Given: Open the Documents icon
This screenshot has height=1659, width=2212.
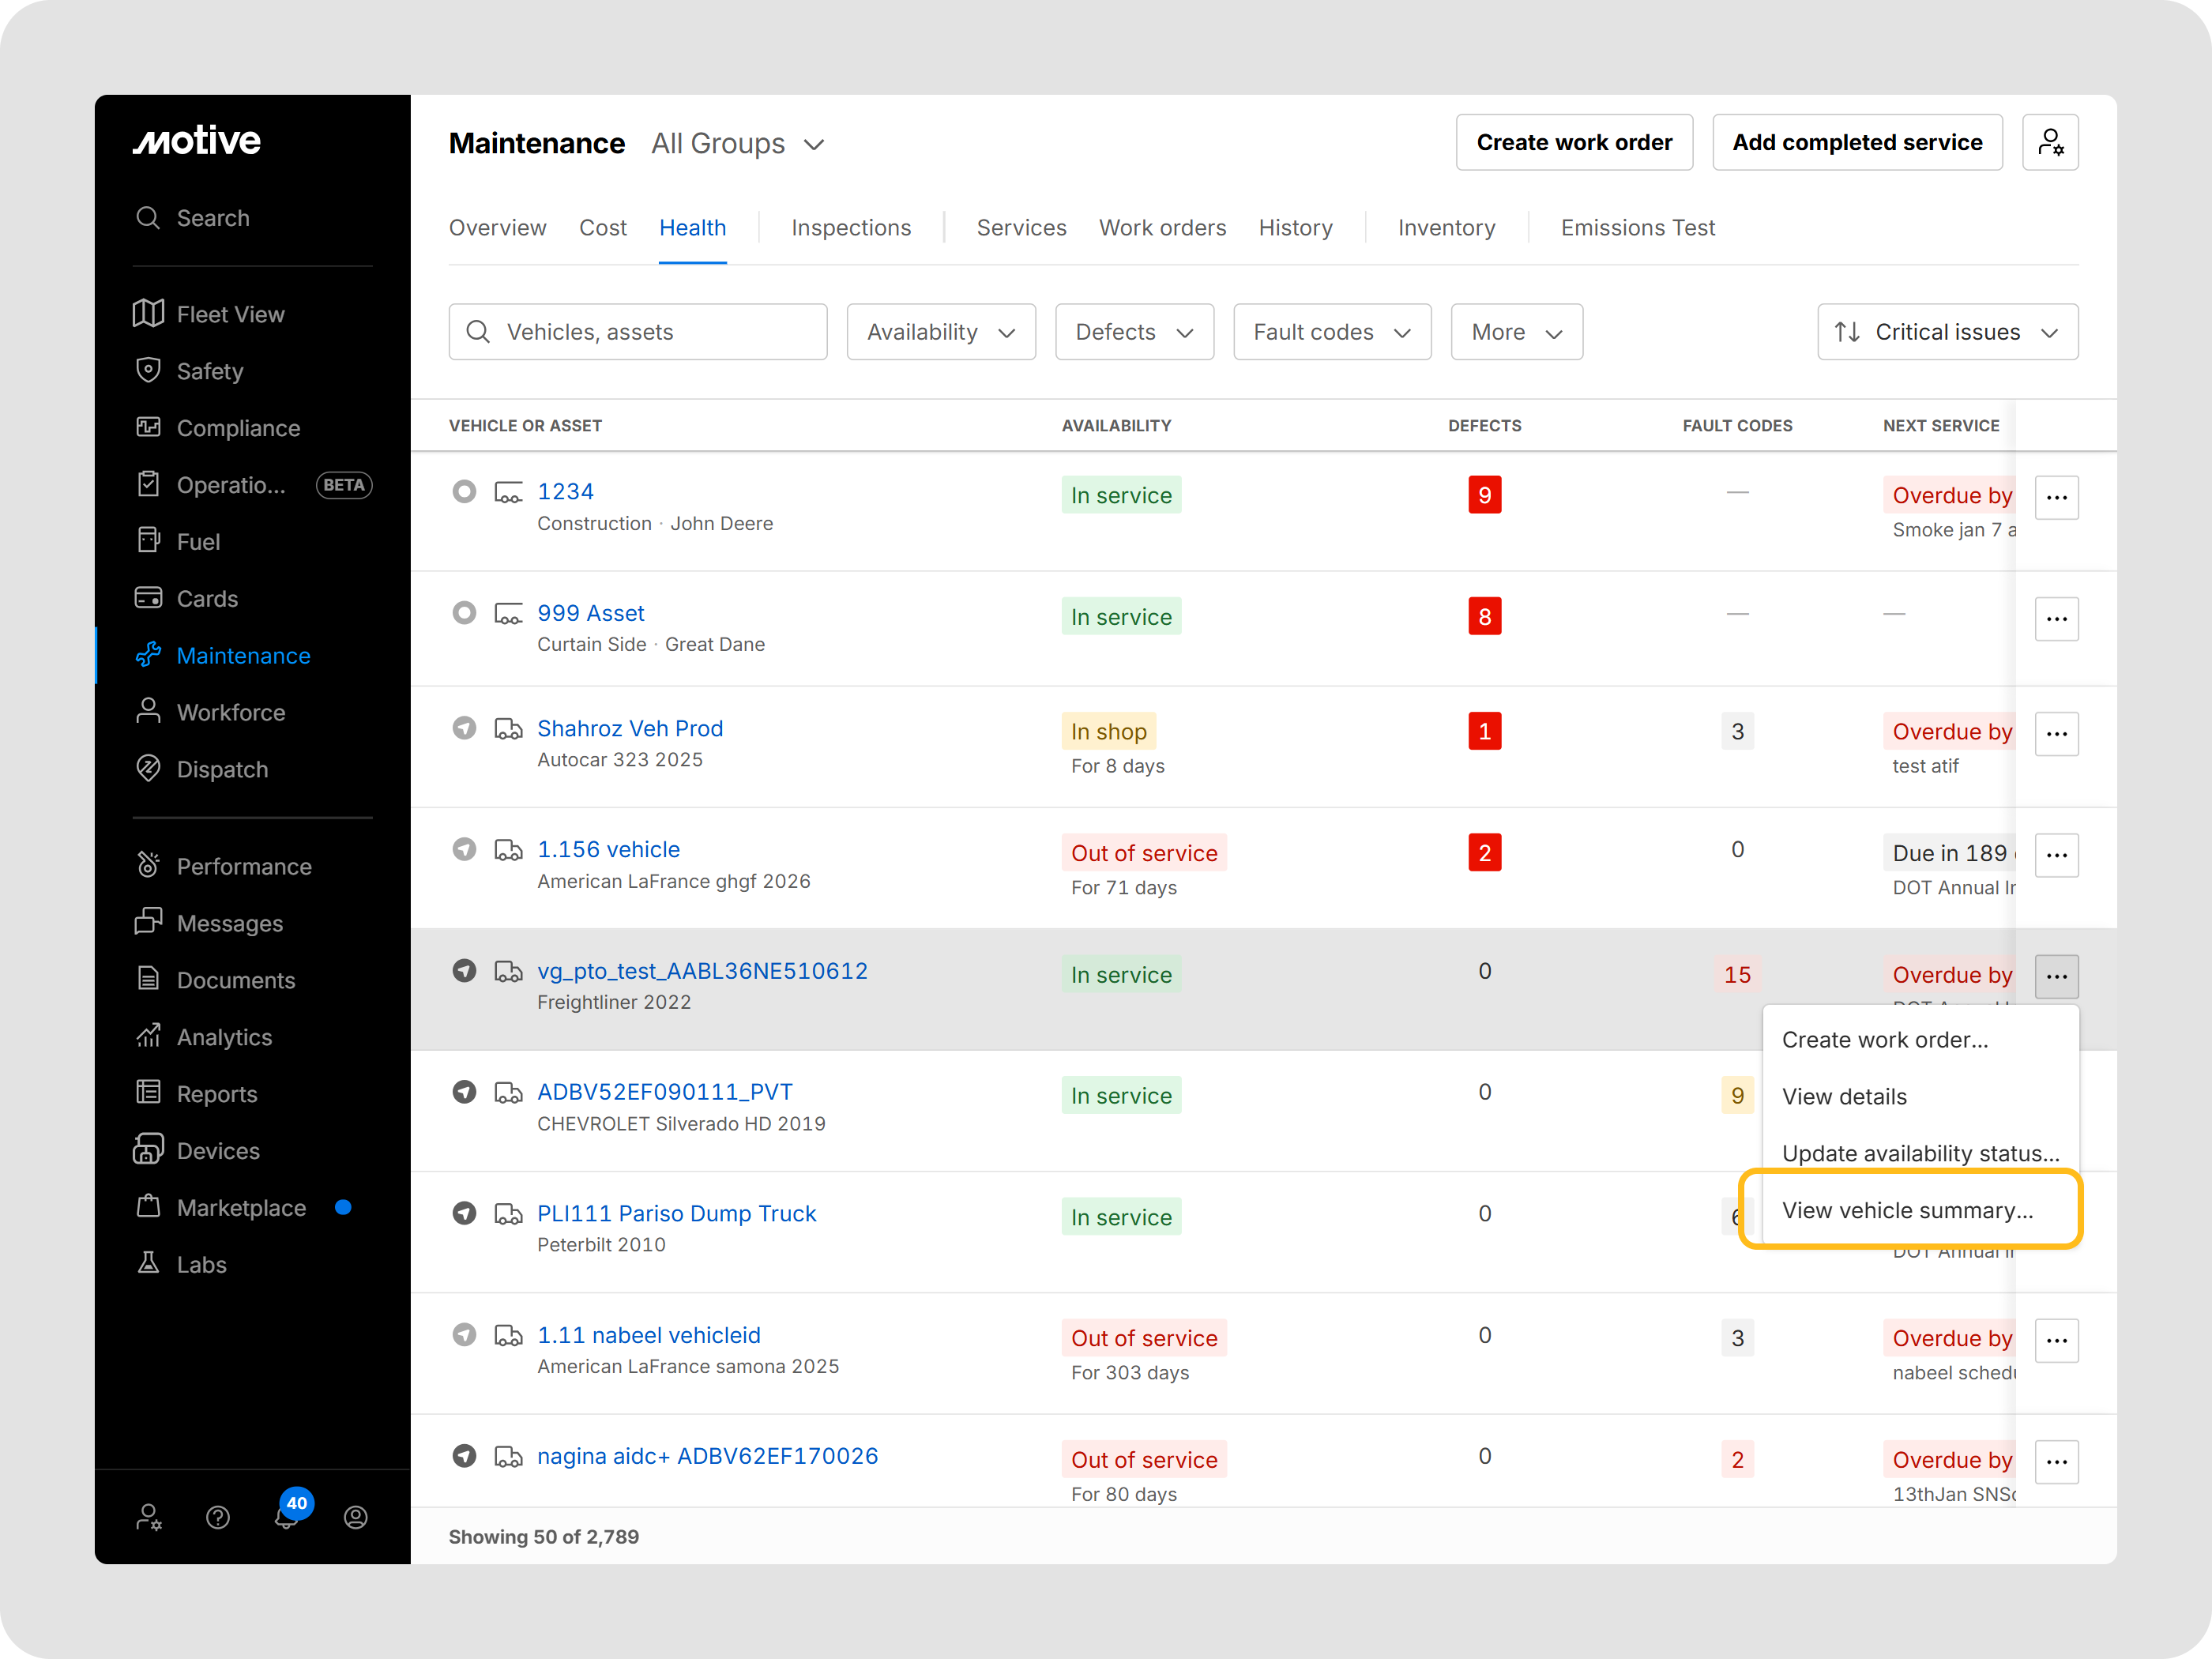Looking at the screenshot, I should click(x=148, y=979).
